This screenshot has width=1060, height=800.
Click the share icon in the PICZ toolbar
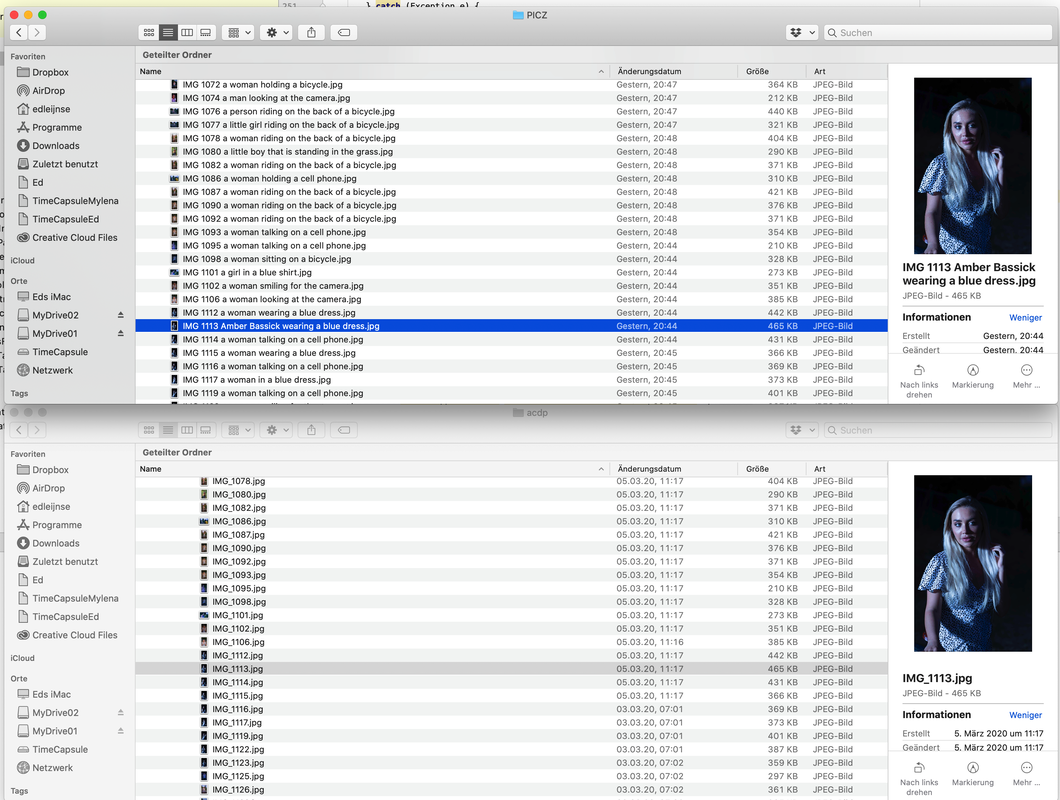click(x=311, y=33)
